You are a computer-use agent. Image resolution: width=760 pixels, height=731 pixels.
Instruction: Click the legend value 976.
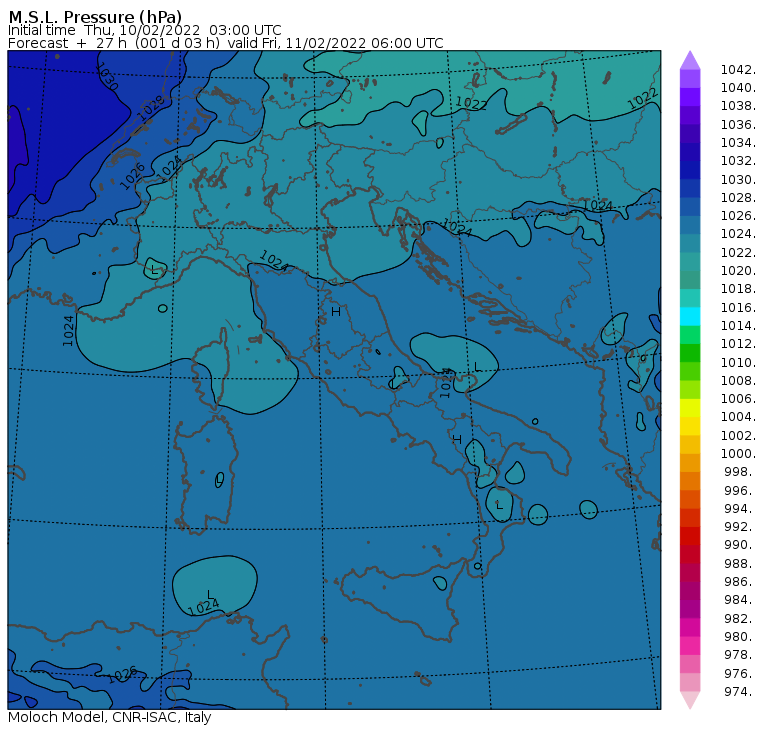[x=740, y=674]
